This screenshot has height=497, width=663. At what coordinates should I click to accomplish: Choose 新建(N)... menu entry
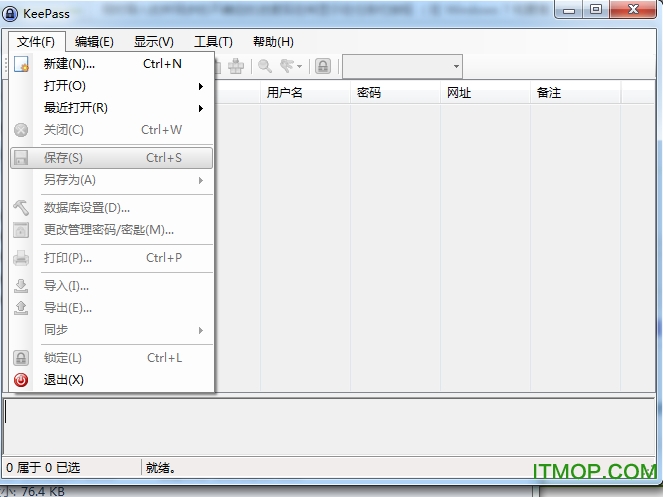coord(112,64)
